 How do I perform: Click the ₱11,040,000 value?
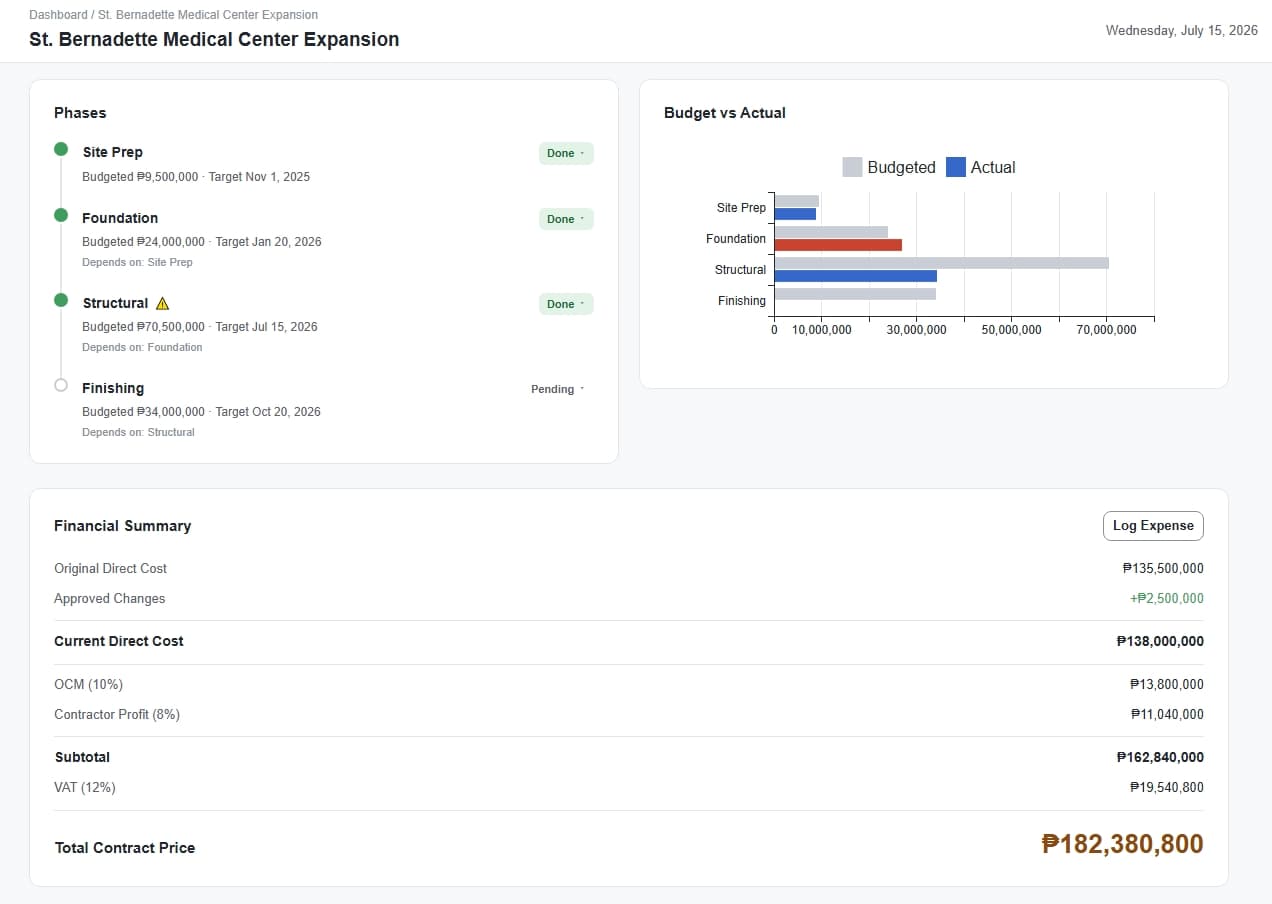1167,714
